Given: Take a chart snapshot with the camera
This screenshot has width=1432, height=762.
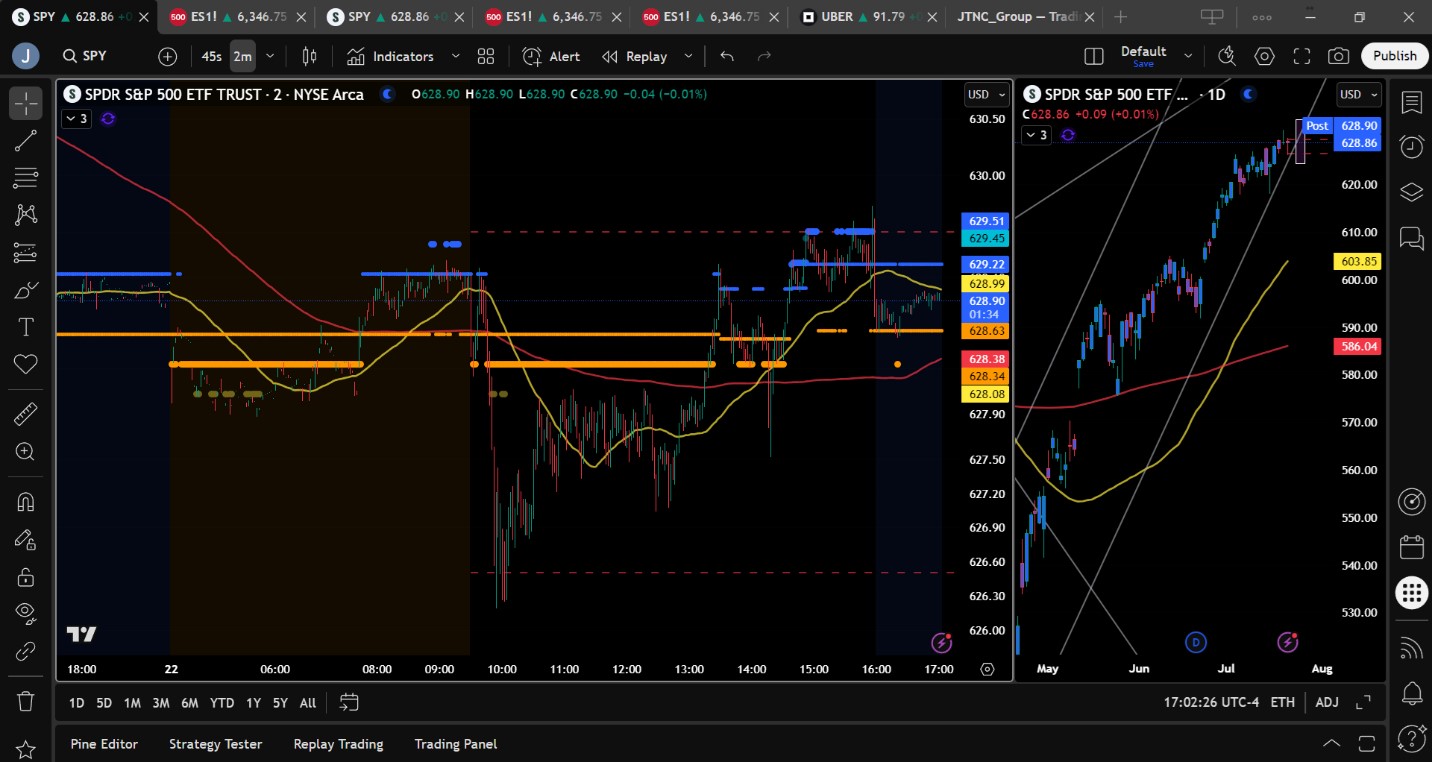Looking at the screenshot, I should 1339,57.
